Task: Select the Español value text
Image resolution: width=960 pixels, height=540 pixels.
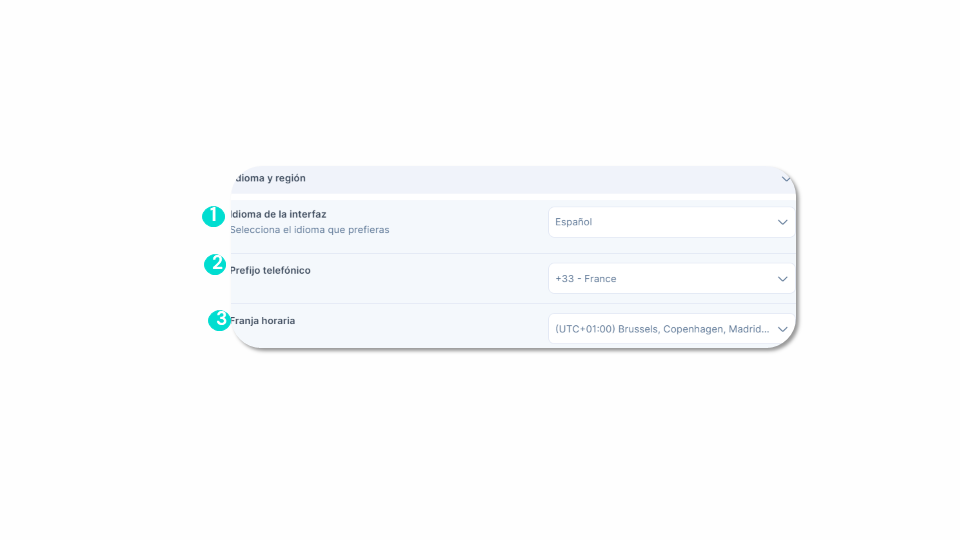Action: point(574,222)
